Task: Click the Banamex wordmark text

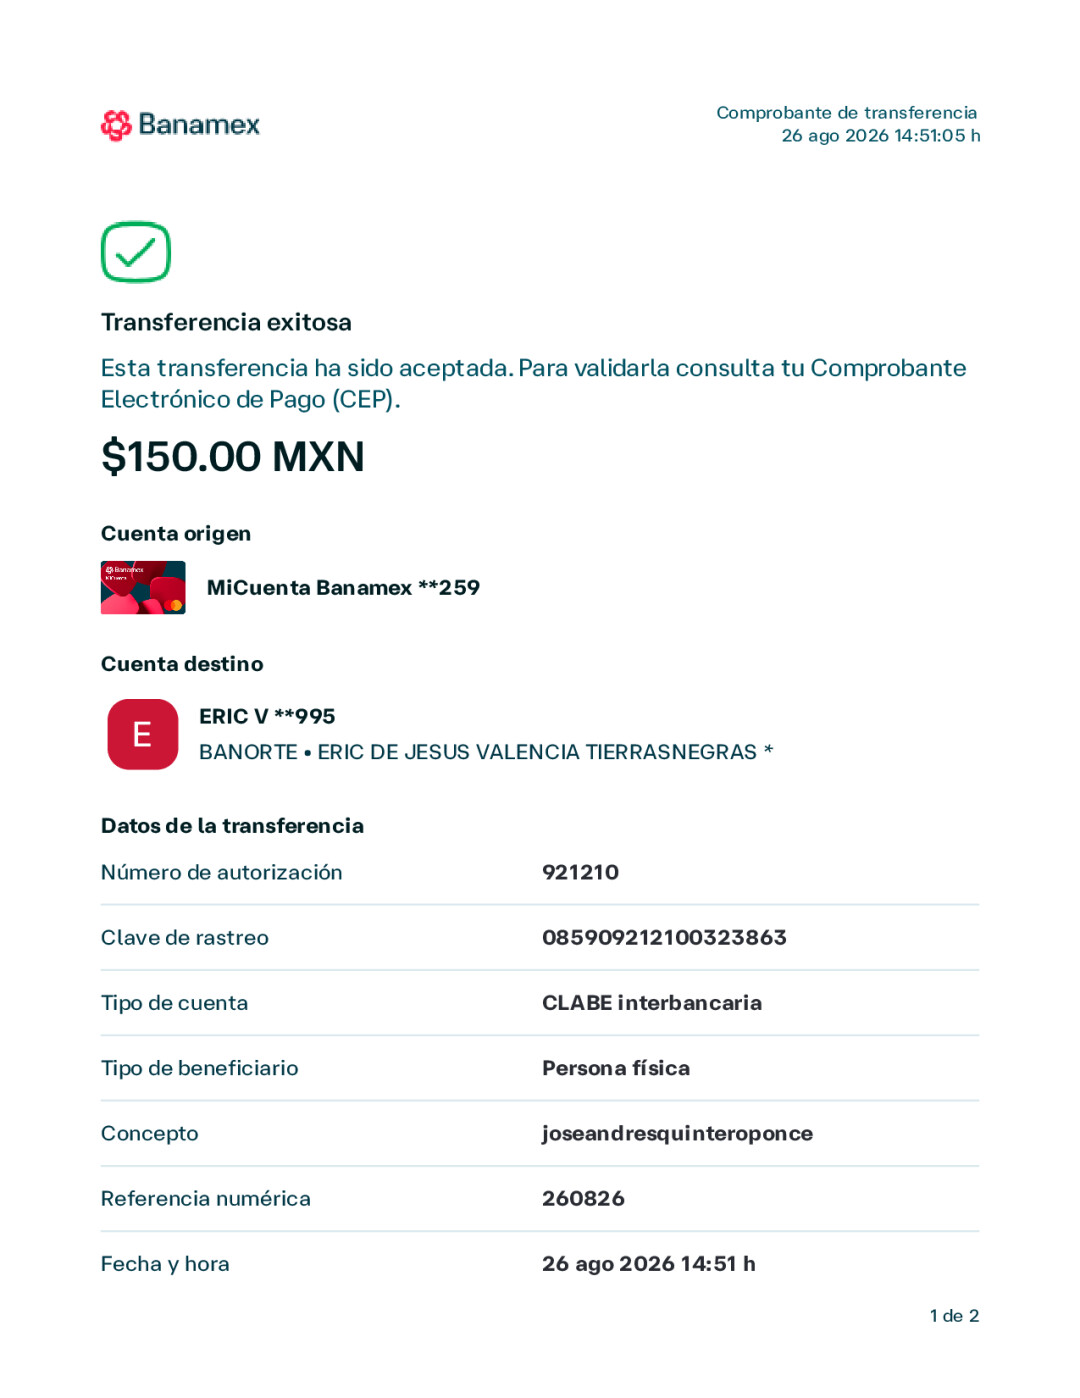Action: [199, 124]
